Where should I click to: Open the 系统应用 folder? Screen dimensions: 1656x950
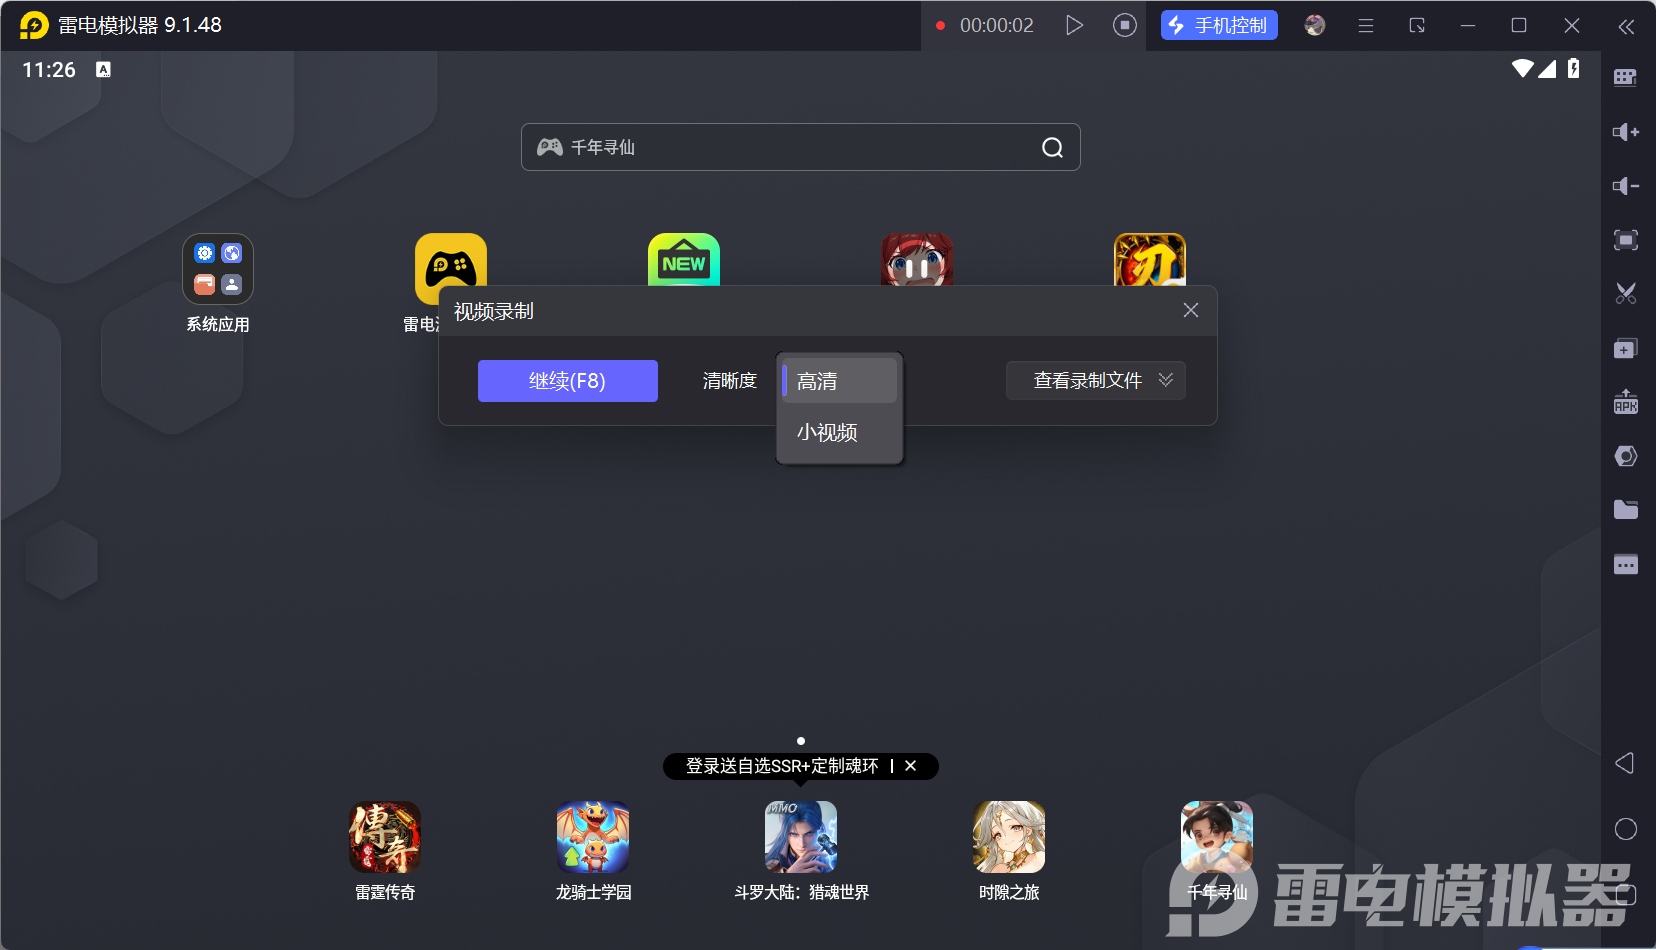click(218, 269)
